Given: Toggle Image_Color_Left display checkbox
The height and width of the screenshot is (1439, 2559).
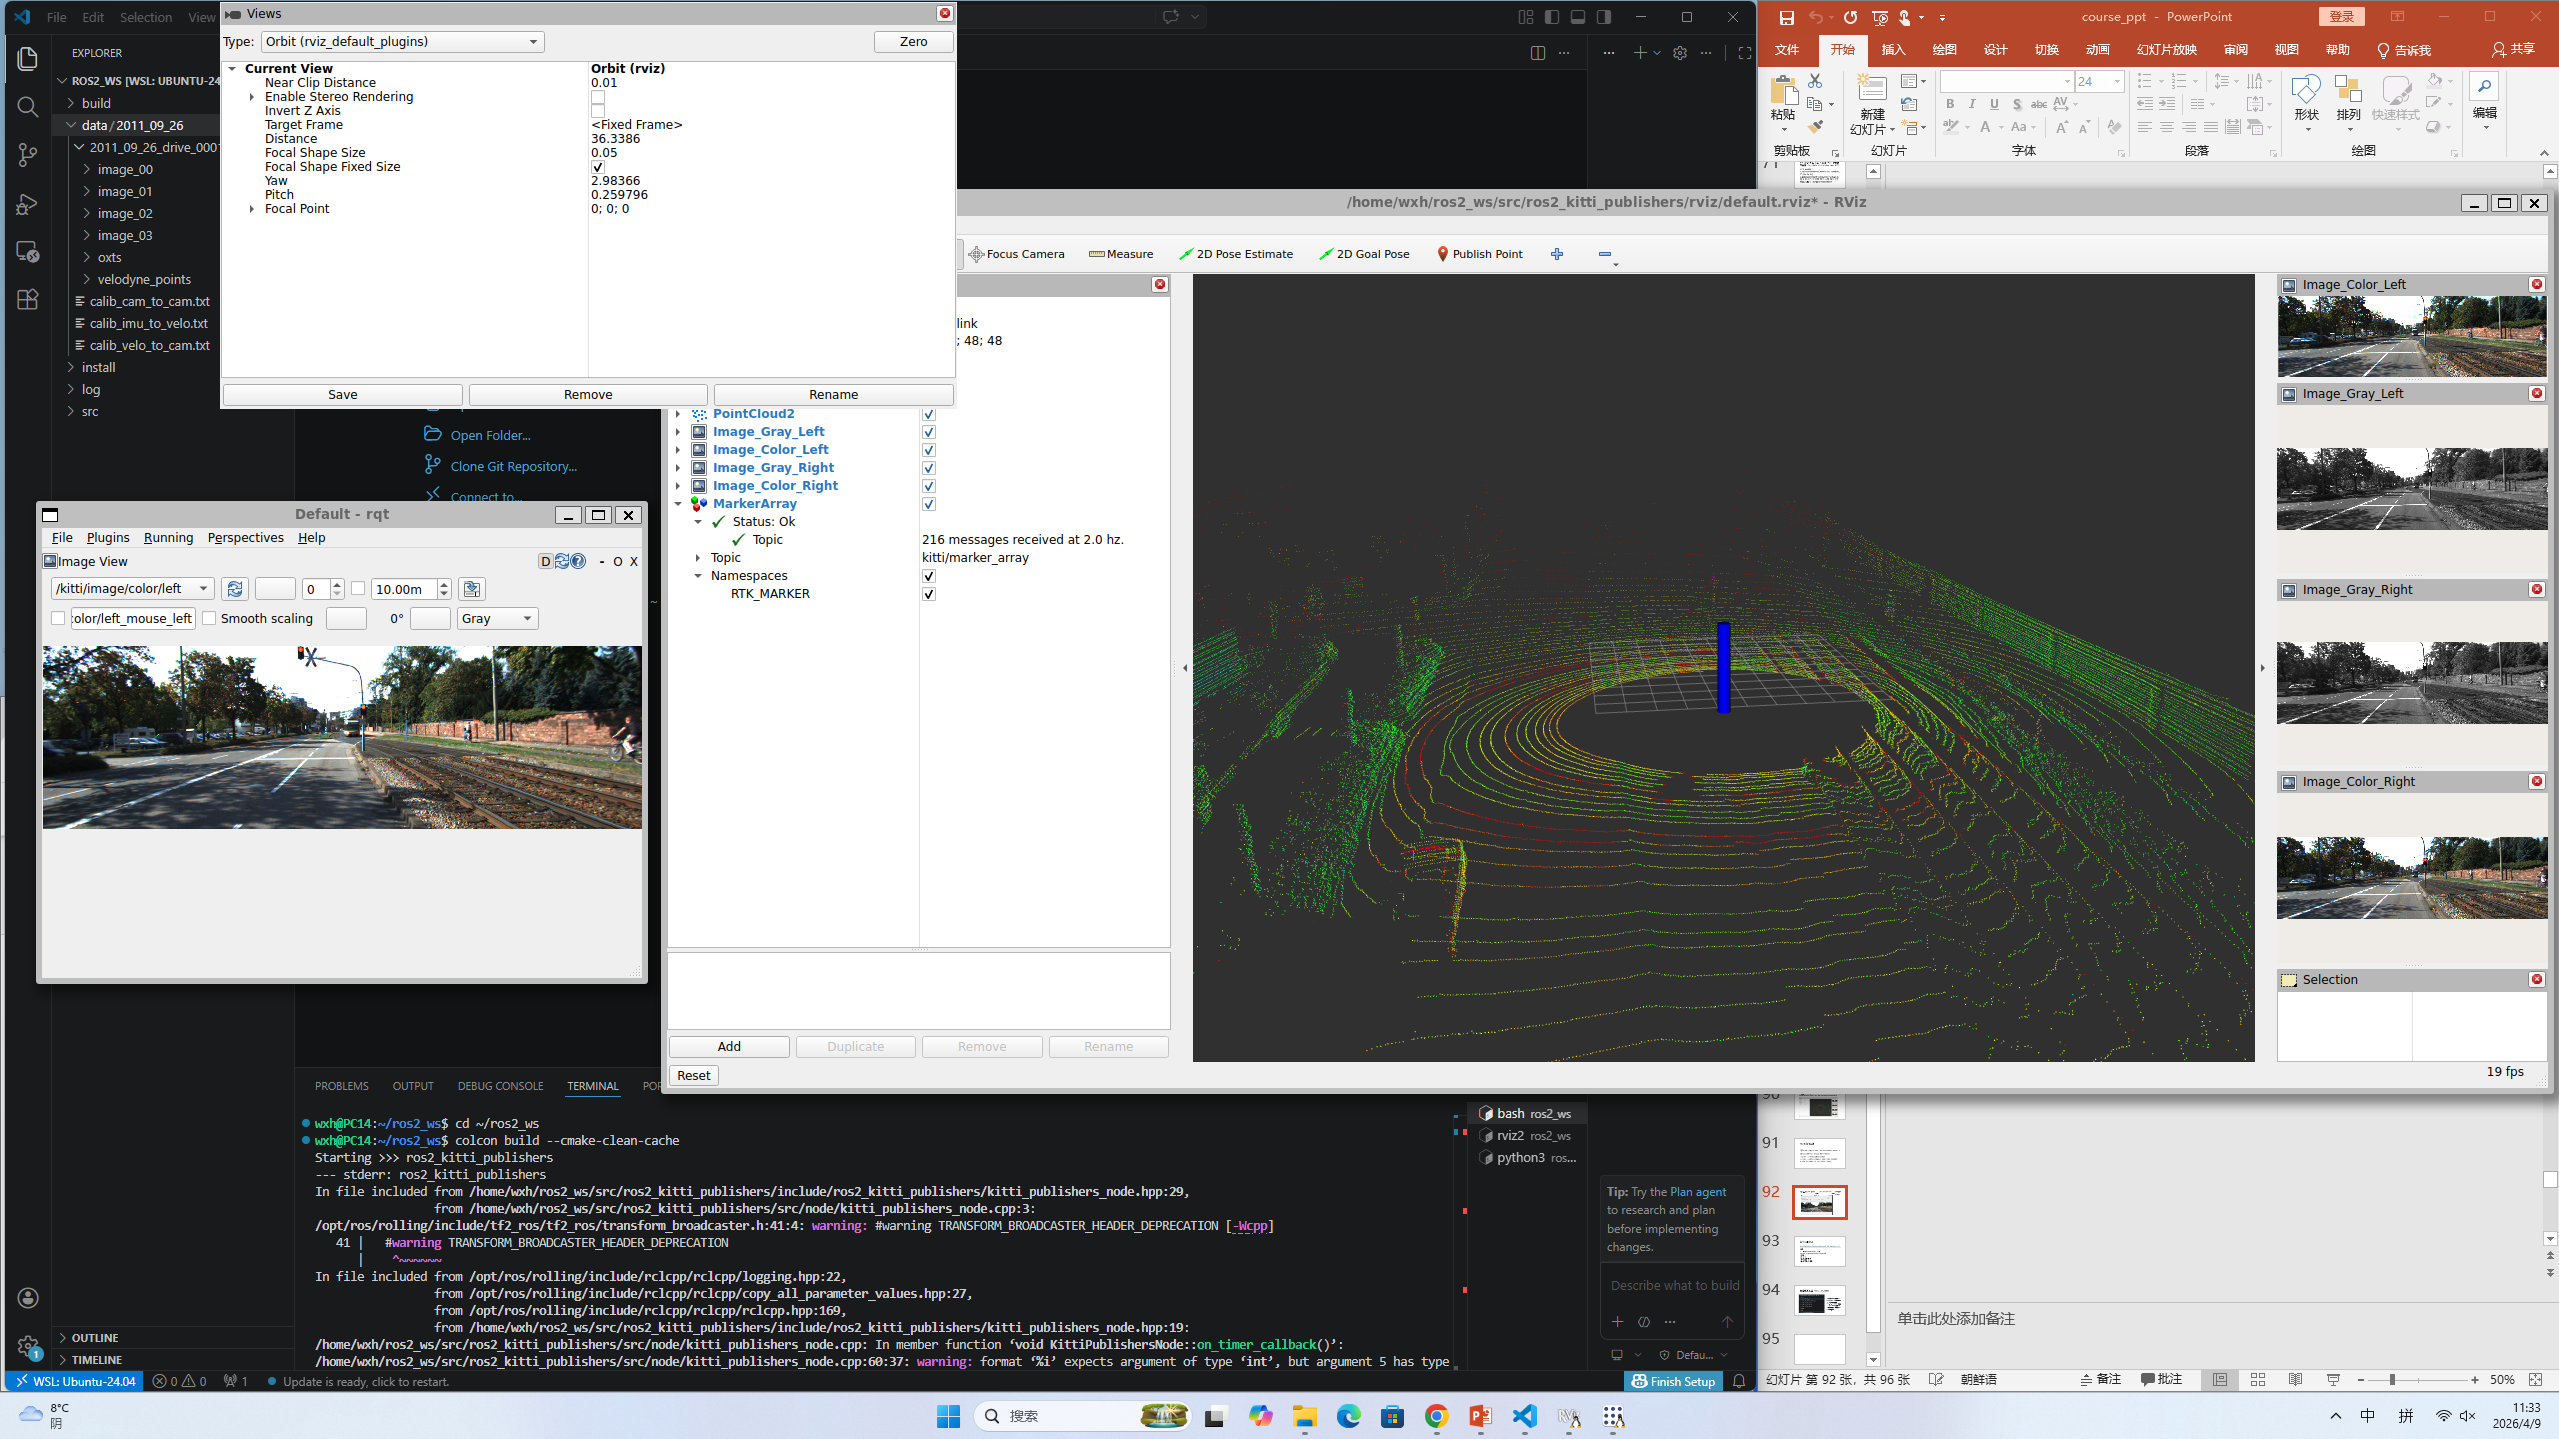Looking at the screenshot, I should [929, 450].
